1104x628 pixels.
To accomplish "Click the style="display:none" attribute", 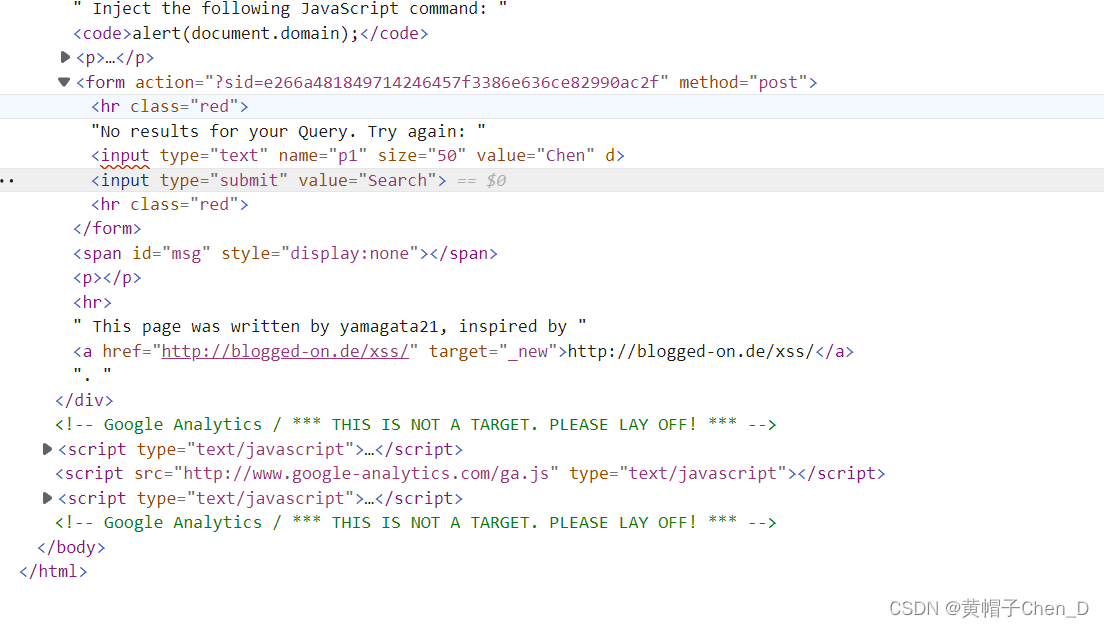I will pos(320,253).
